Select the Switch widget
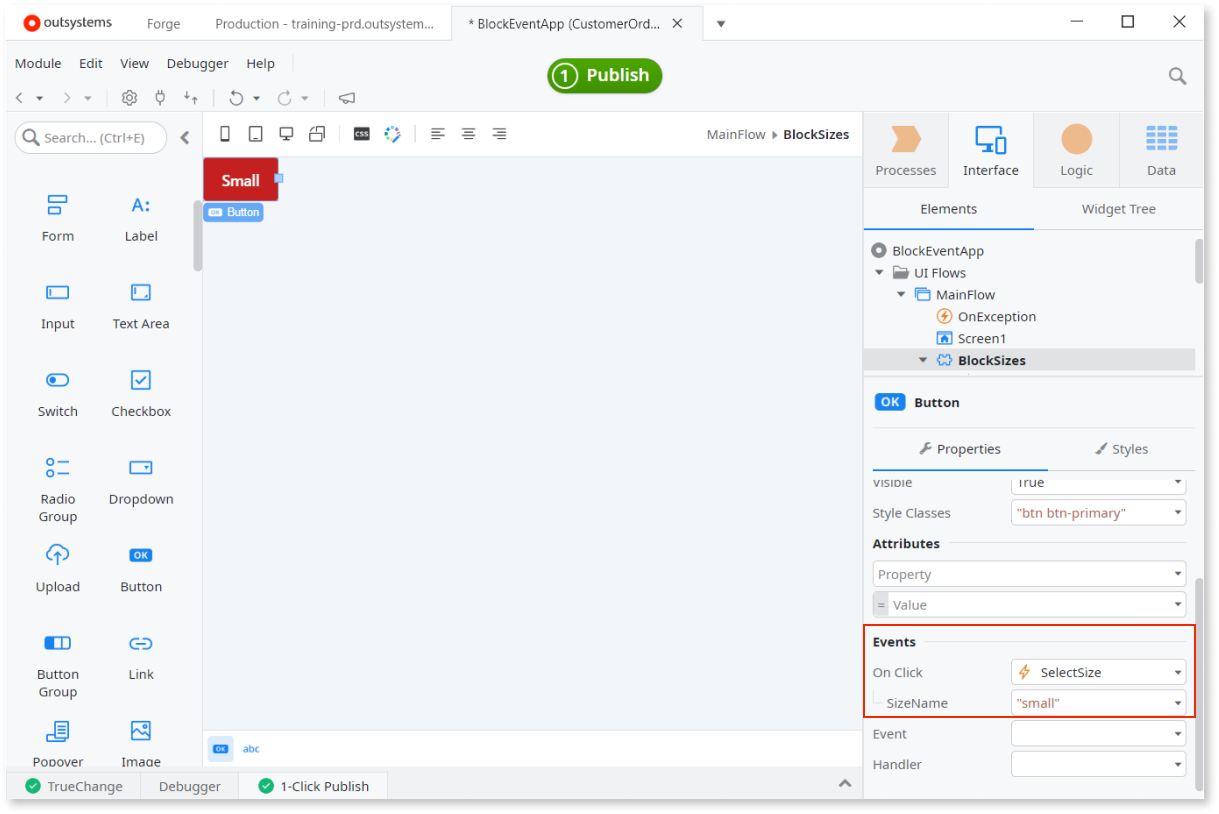1219x814 pixels. pyautogui.click(x=57, y=393)
